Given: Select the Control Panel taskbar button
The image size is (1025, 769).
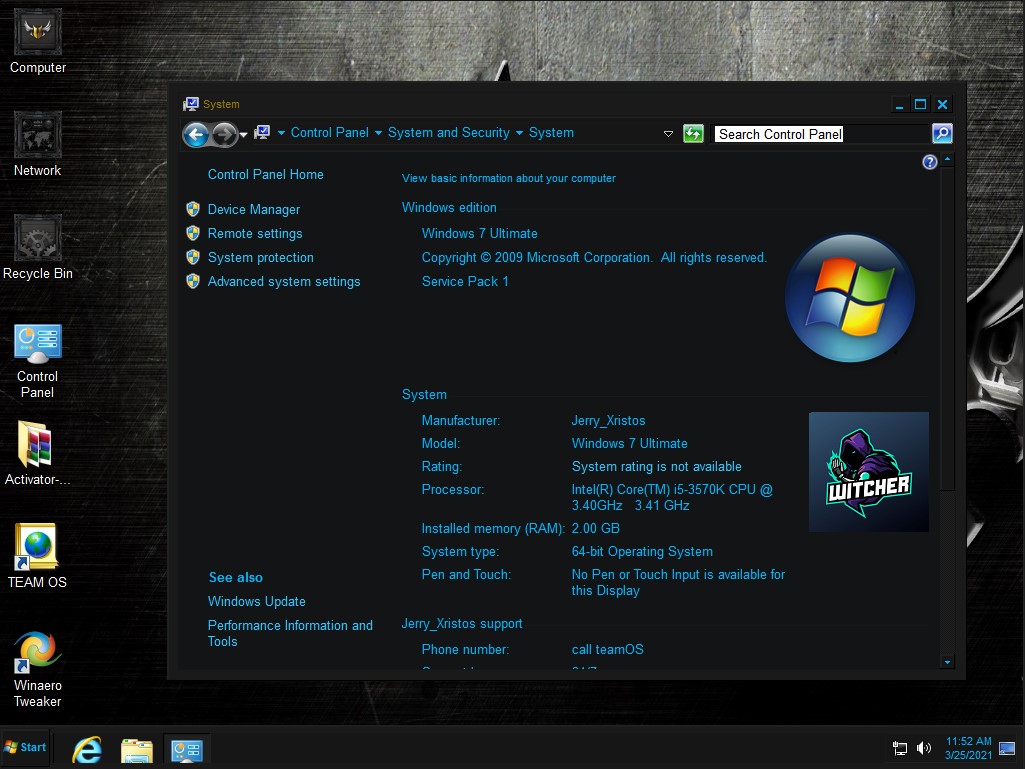Looking at the screenshot, I should pos(187,750).
